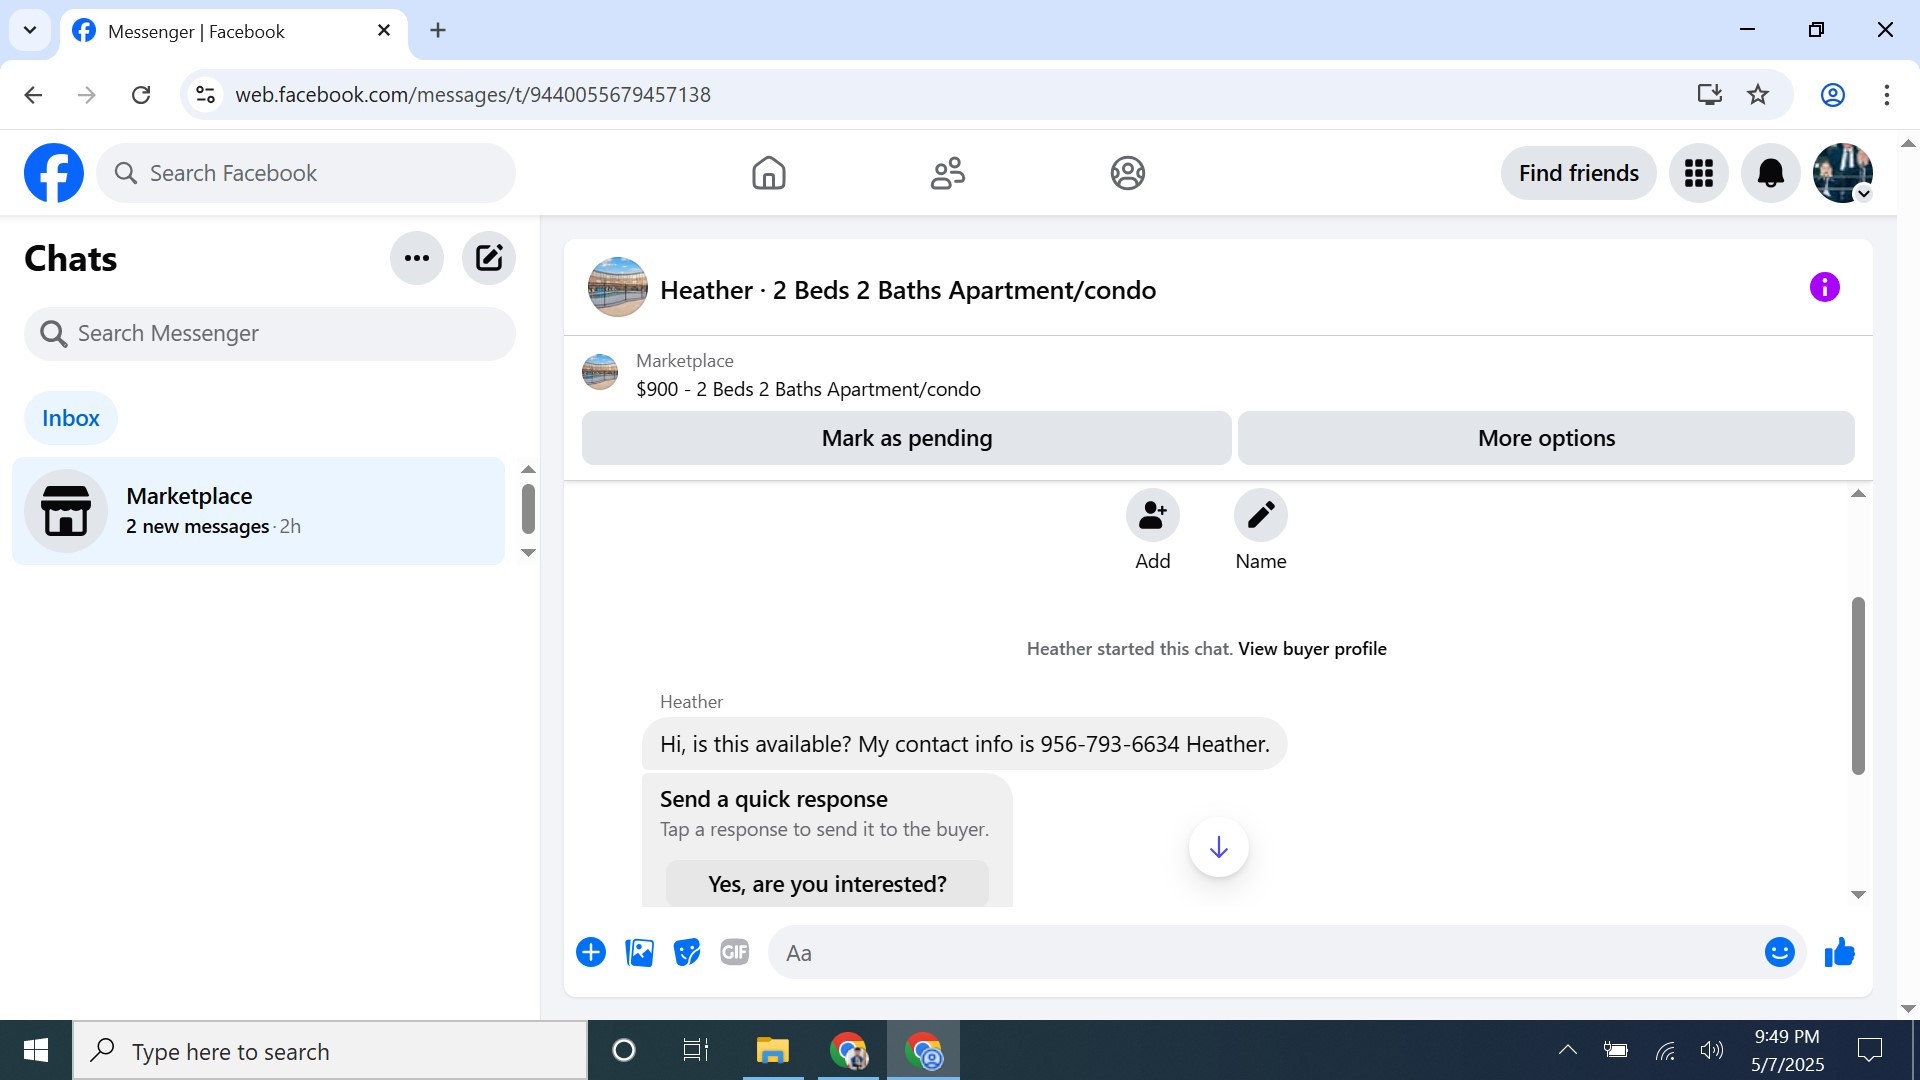Open Facebook notifications bell
Screen dimensions: 1920x1080
click(x=1770, y=173)
